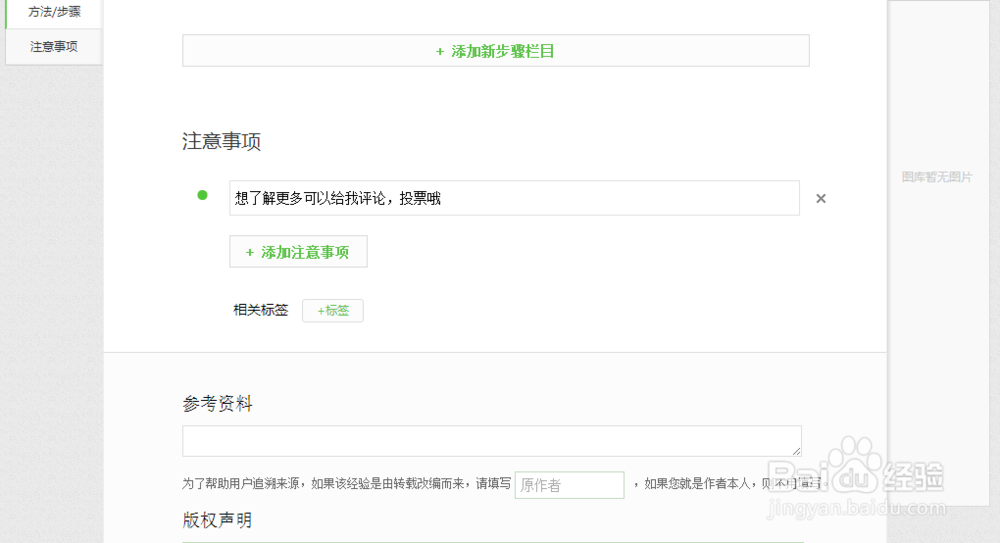
Task: Click the 添加注意事项 button
Action: point(298,252)
